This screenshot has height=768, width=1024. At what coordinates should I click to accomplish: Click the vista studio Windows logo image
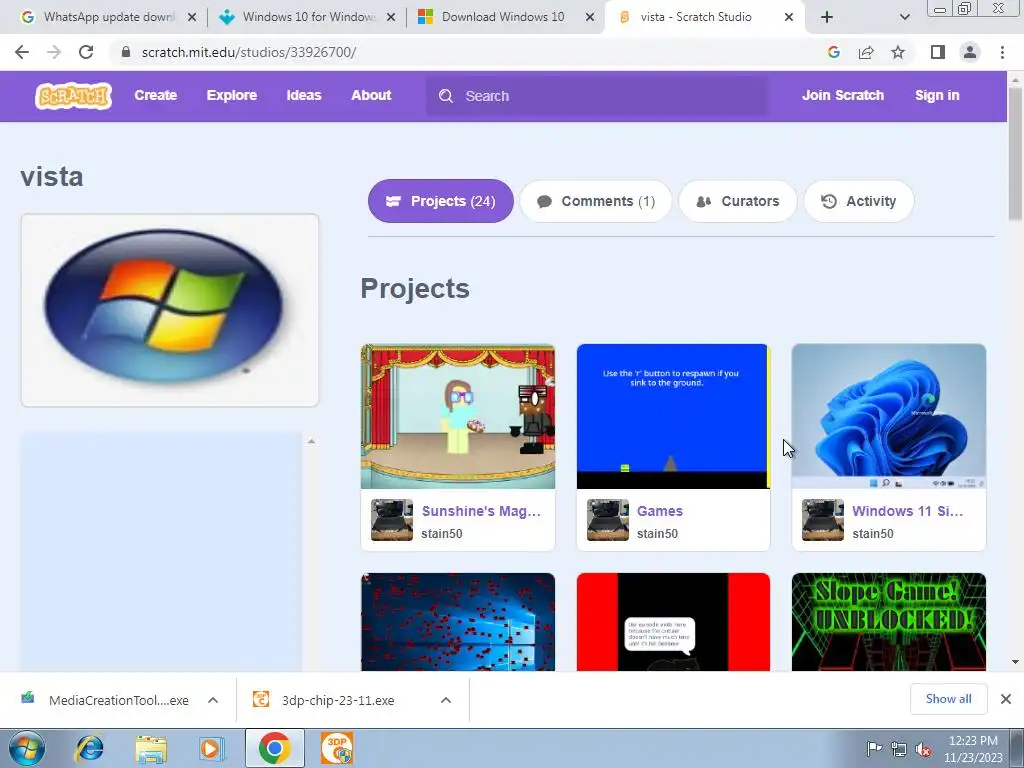point(170,310)
